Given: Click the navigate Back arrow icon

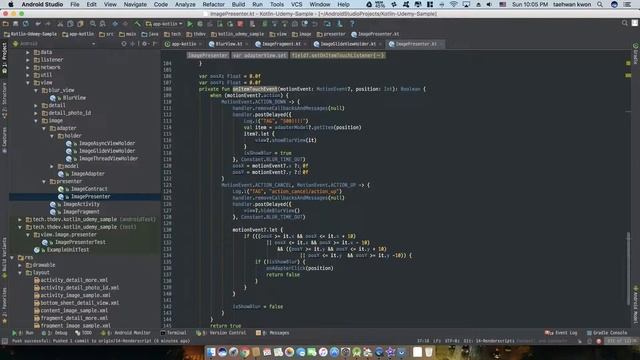Looking at the screenshot, I should click(x=115, y=24).
